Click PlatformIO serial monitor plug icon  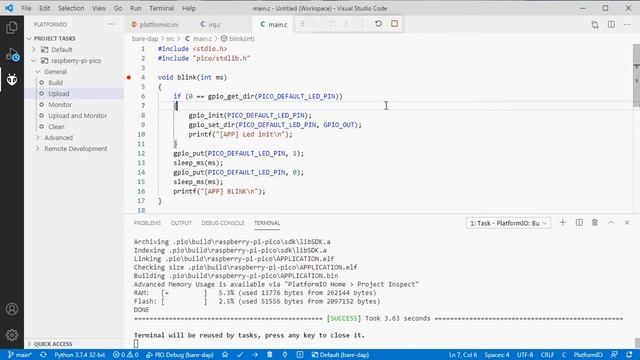(x=285, y=355)
